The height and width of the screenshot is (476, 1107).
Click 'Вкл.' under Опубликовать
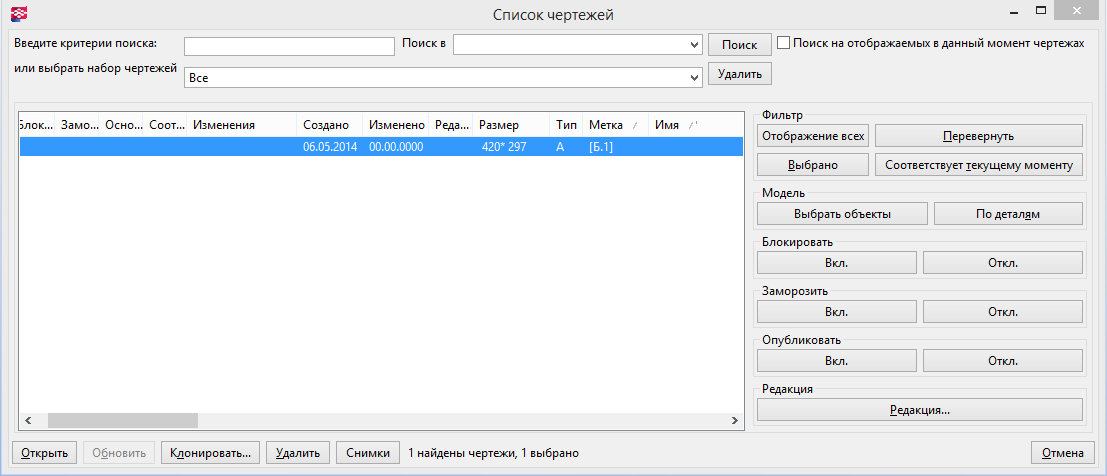(837, 360)
